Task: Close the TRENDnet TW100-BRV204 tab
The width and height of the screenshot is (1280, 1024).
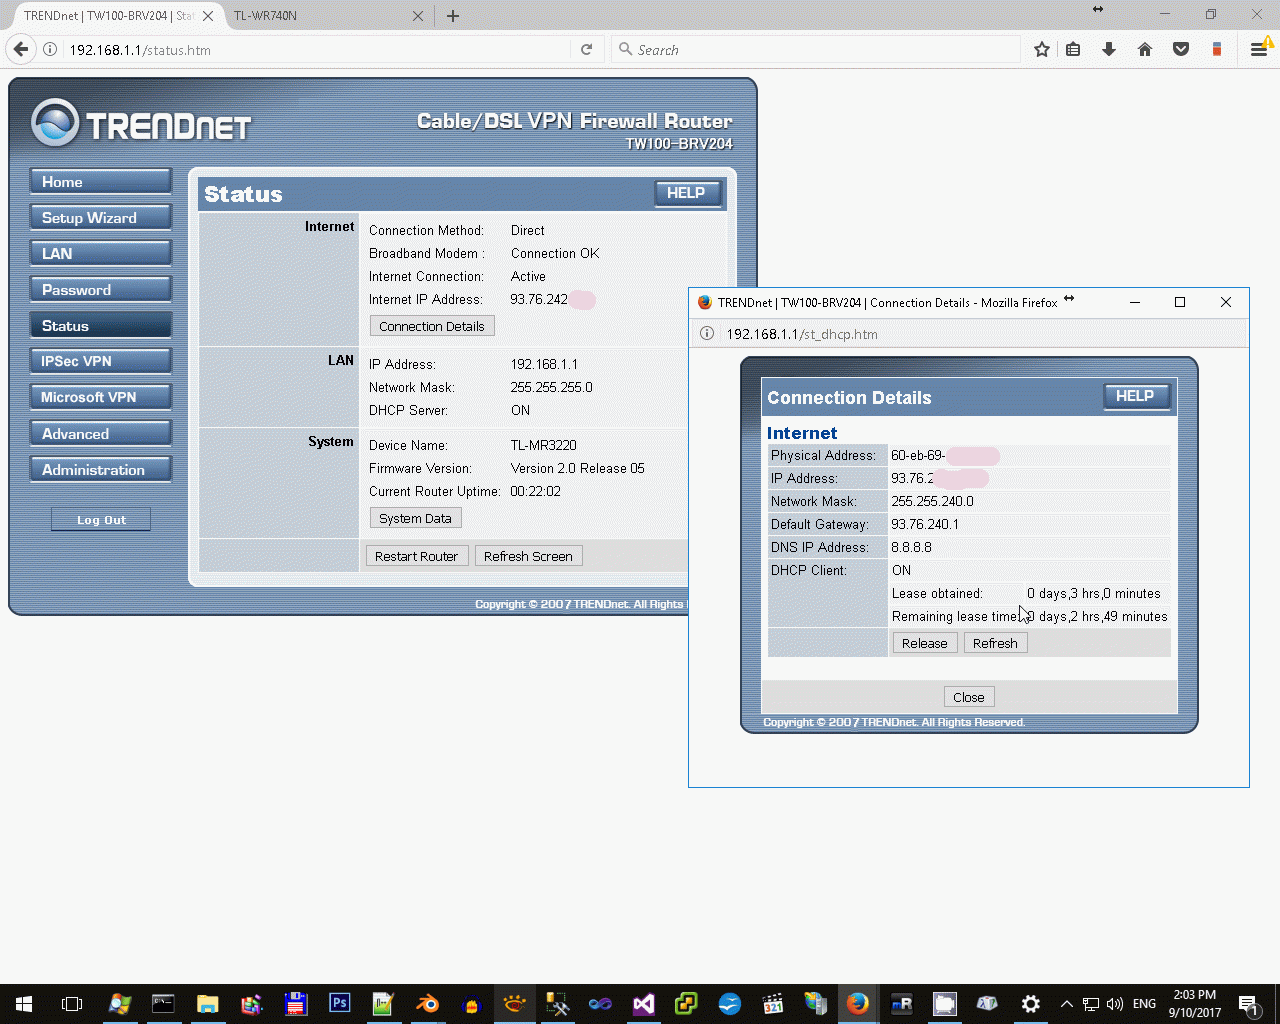Action: (x=208, y=16)
